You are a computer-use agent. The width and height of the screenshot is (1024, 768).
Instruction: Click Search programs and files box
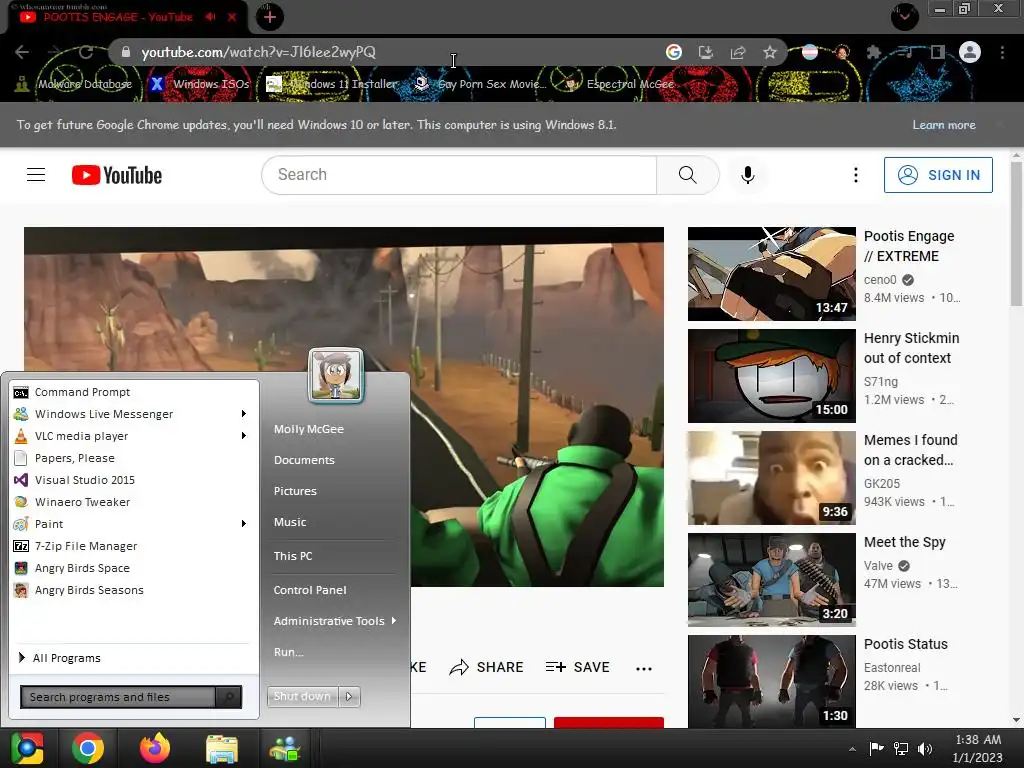point(118,697)
